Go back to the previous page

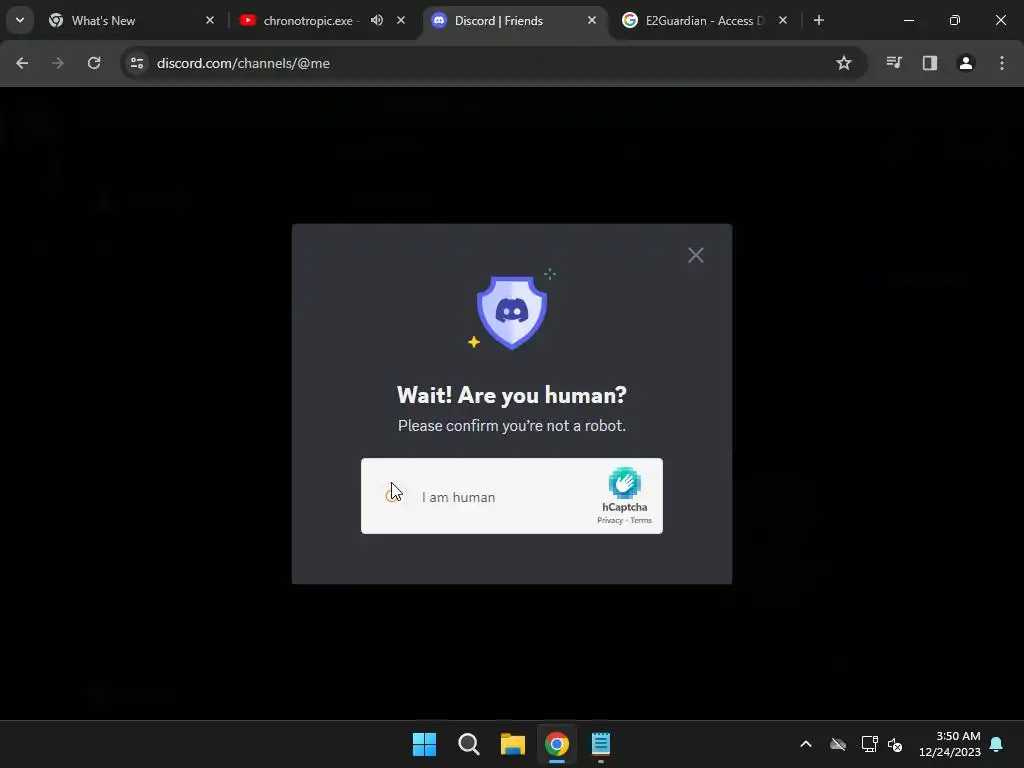[22, 63]
